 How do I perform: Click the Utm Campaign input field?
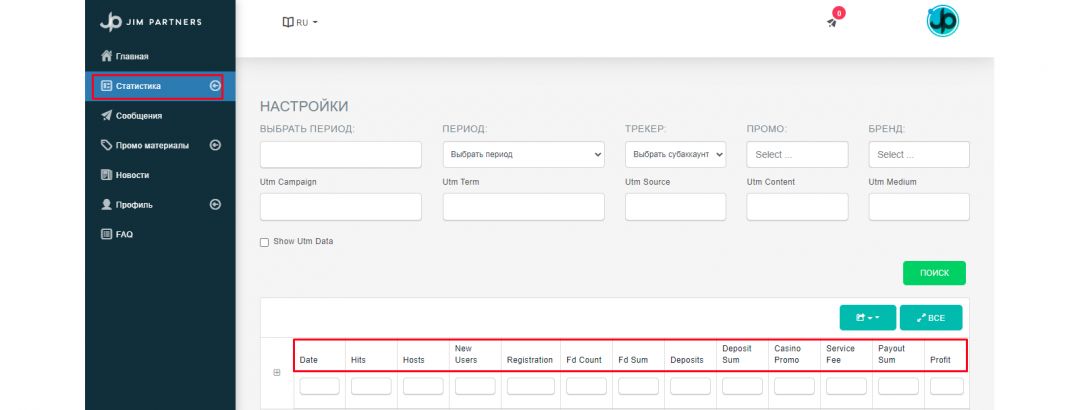[340, 207]
